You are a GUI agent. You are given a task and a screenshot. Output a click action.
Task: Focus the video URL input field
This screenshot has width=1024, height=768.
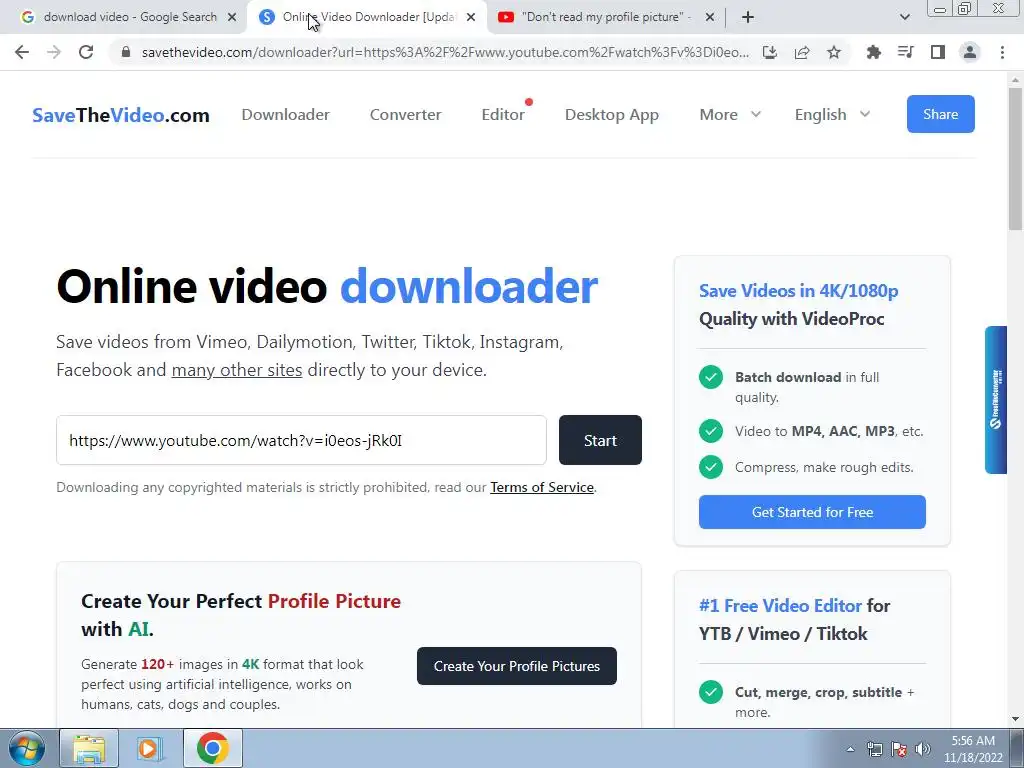[x=301, y=440]
